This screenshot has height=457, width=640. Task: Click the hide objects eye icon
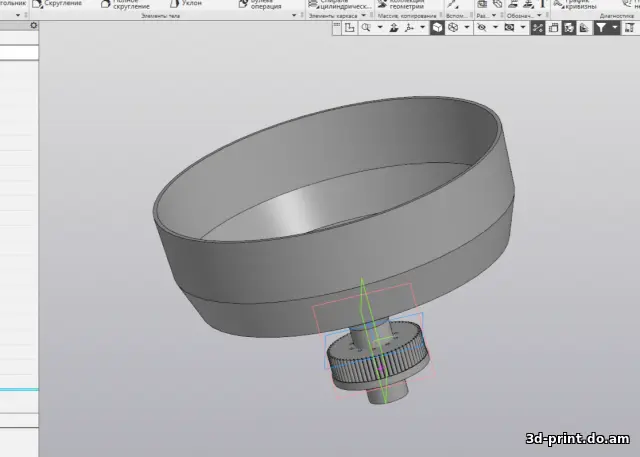(482, 28)
